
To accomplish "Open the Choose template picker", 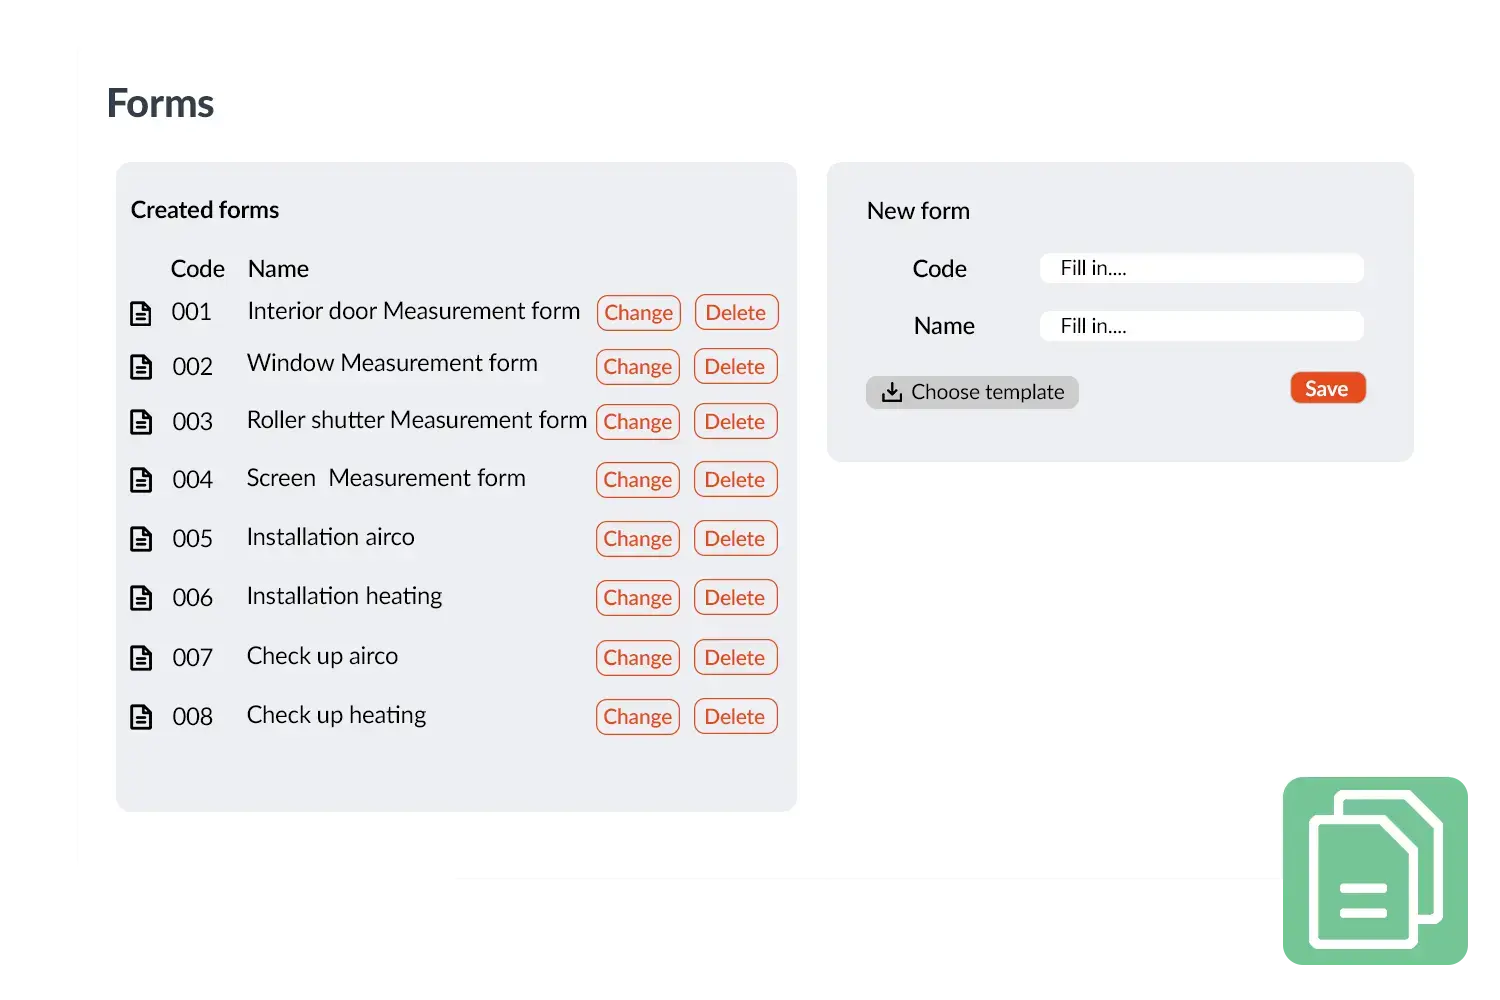I will click(x=971, y=392).
